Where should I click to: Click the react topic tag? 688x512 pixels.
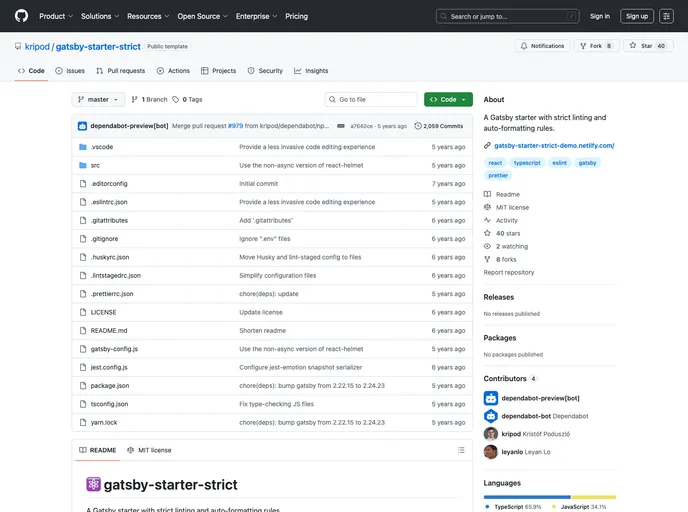(495, 163)
